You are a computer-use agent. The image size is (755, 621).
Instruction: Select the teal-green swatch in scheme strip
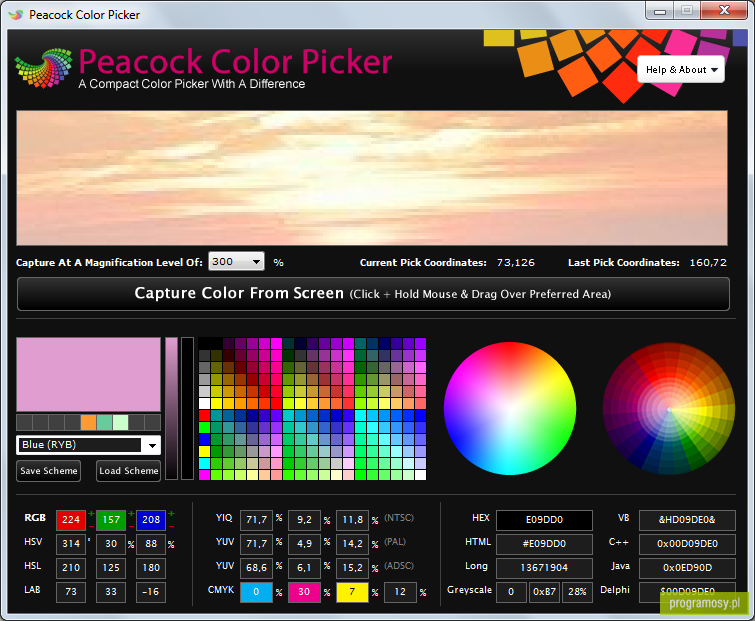104,423
